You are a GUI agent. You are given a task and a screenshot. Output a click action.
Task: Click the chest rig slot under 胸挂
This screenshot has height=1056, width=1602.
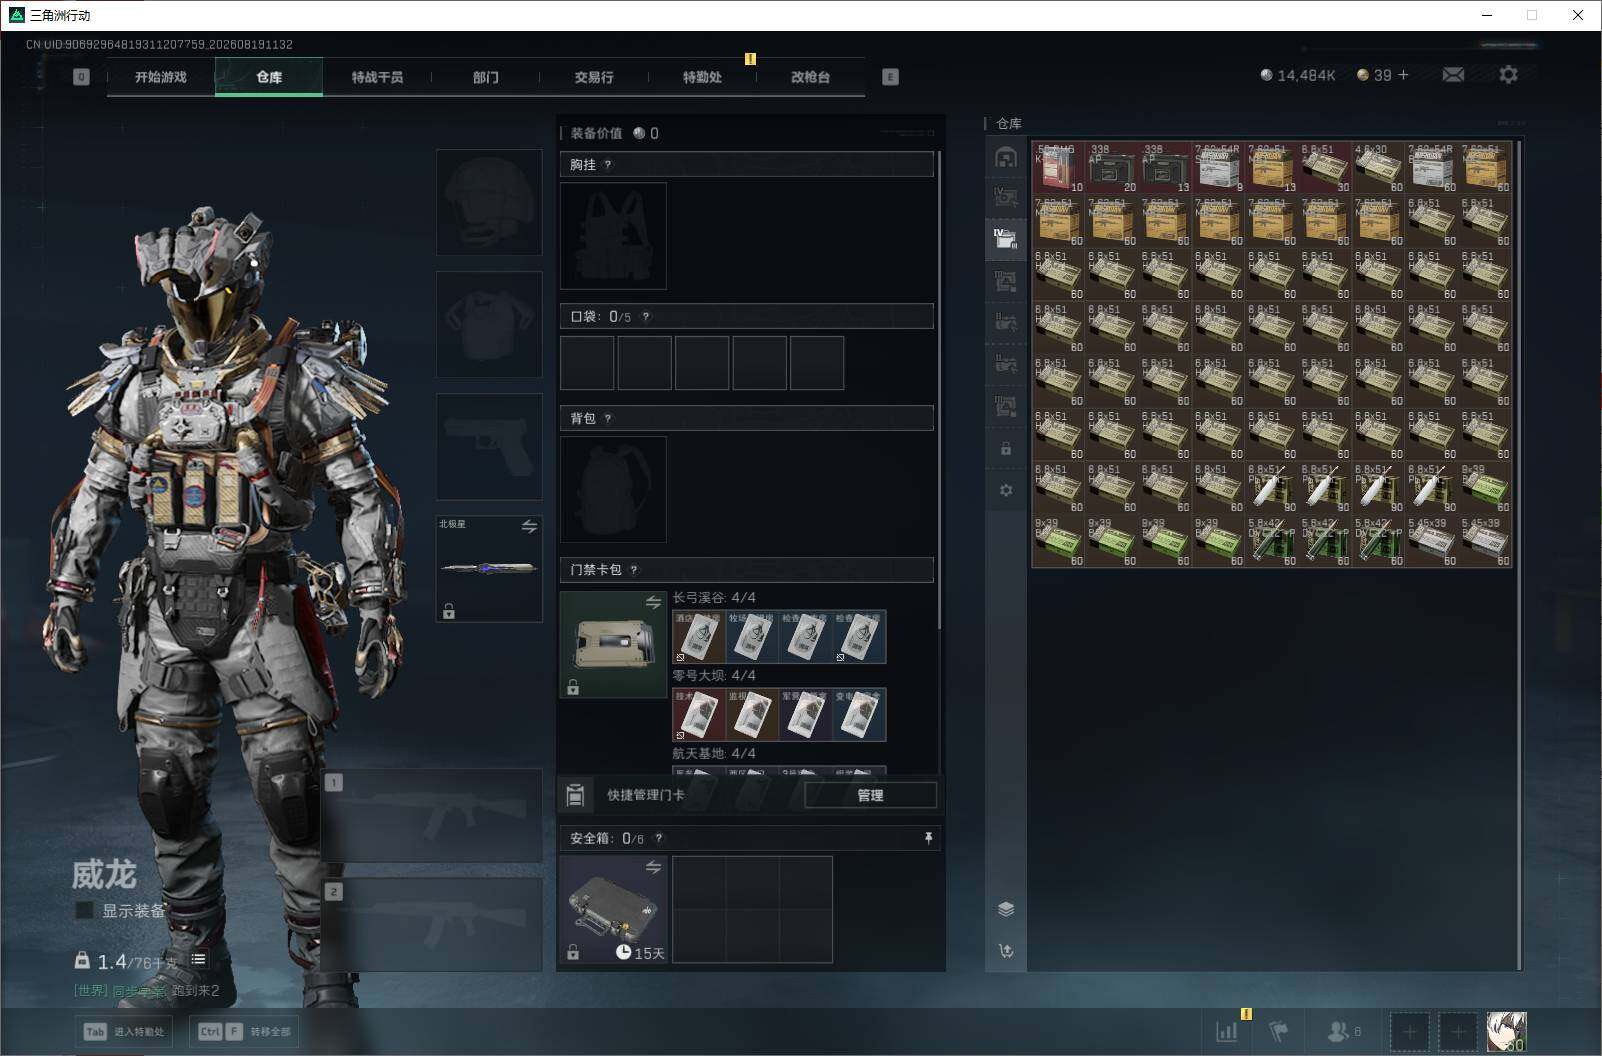click(x=613, y=236)
